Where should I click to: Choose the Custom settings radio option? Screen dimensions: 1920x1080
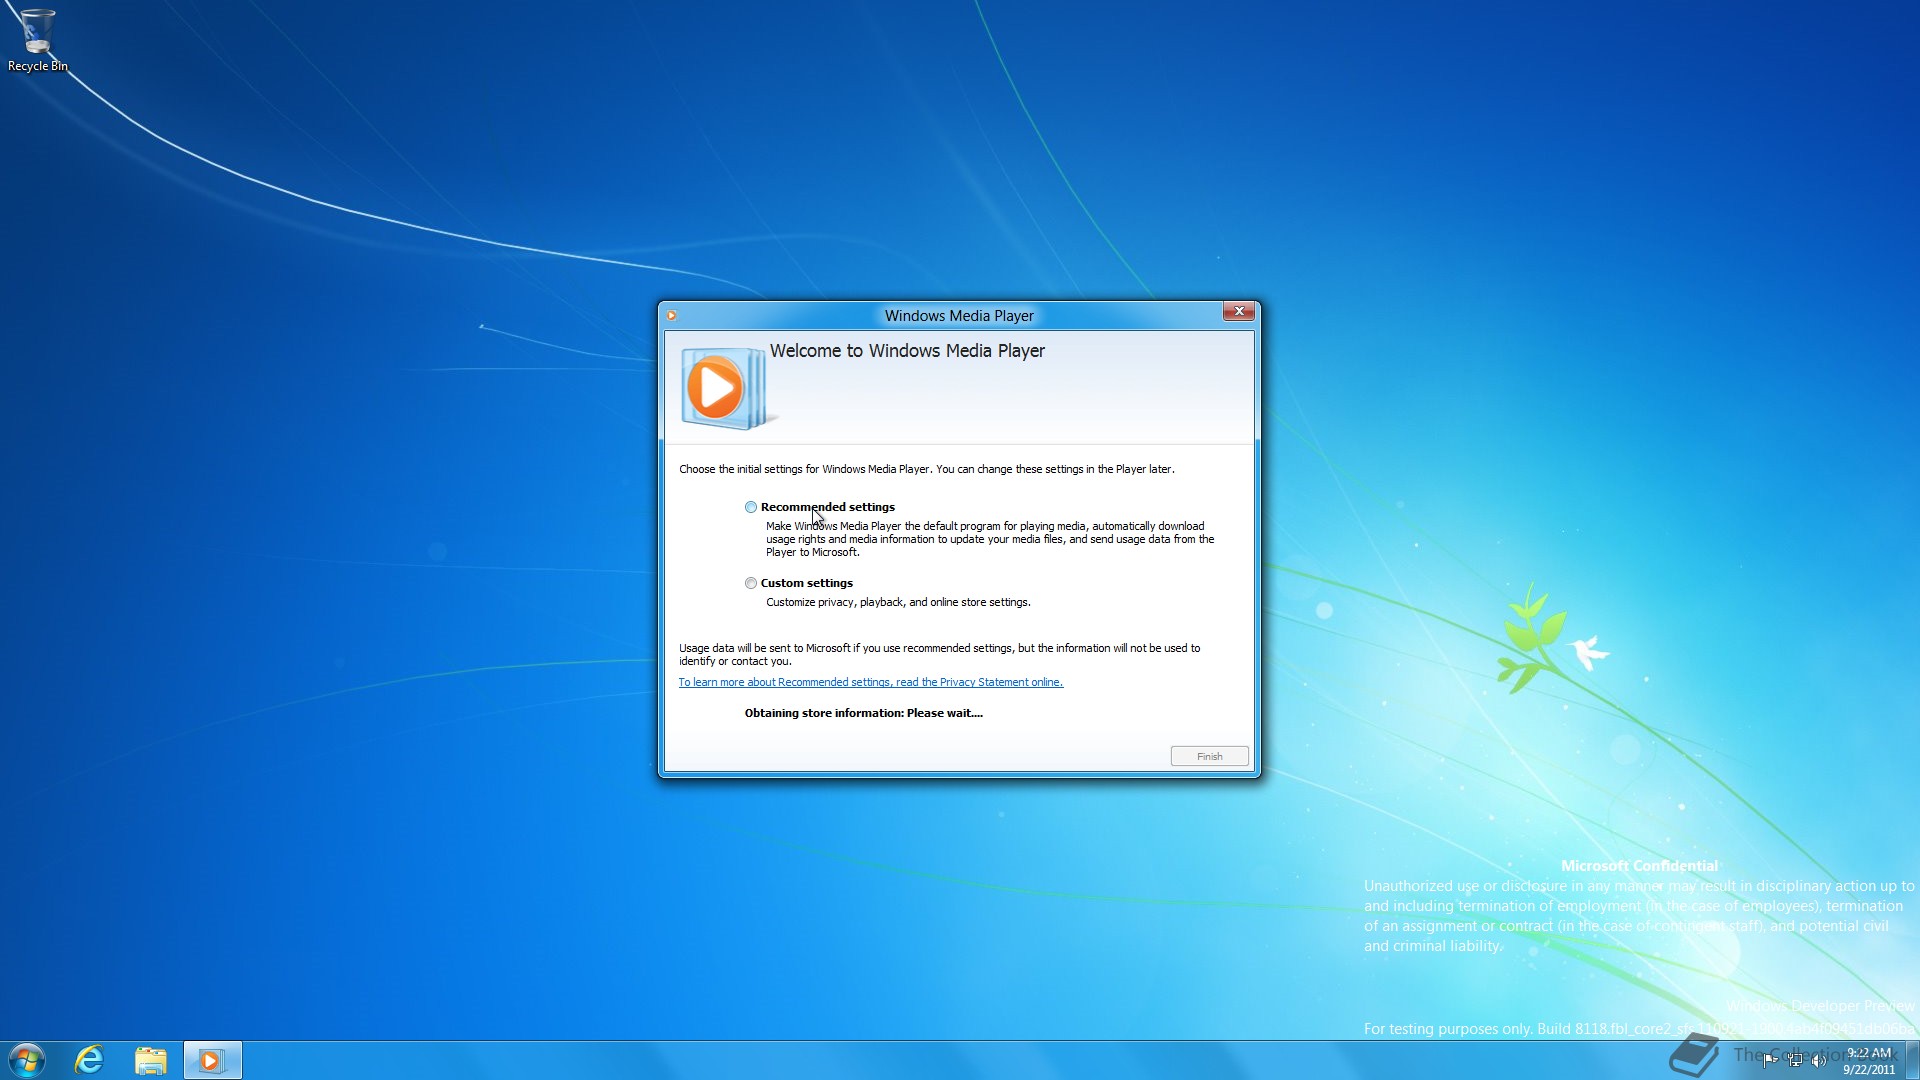[751, 583]
